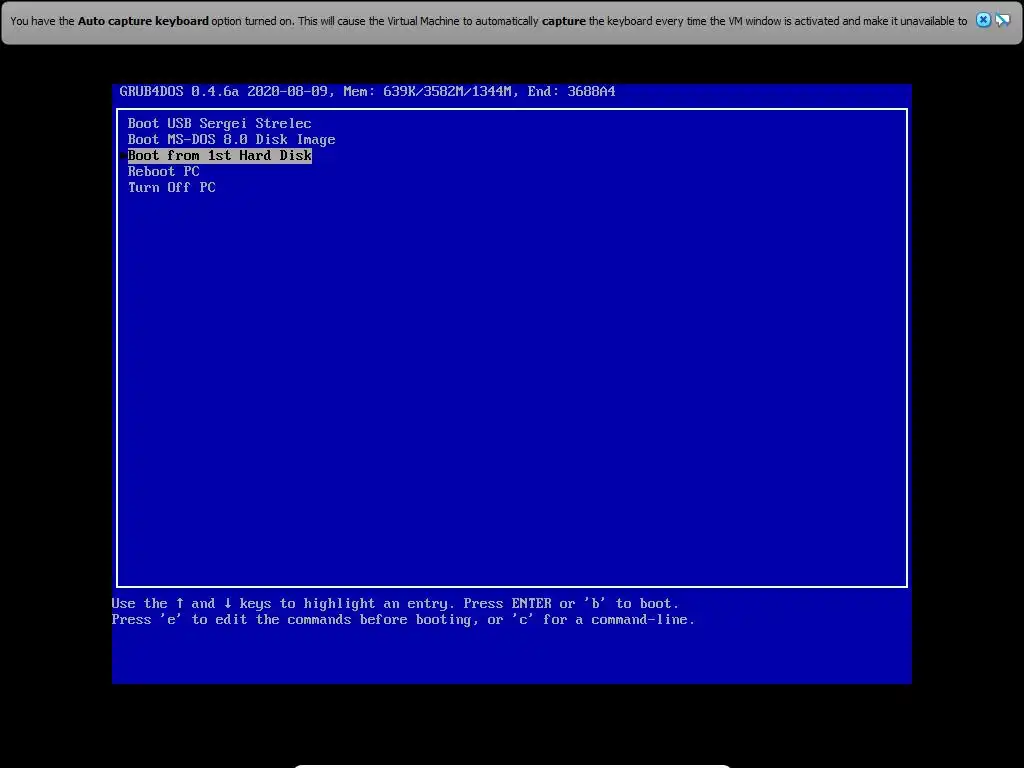Viewport: 1024px width, 768px height.
Task: Choose Boot from 1st Hard Disk entry
Action: click(x=219, y=155)
